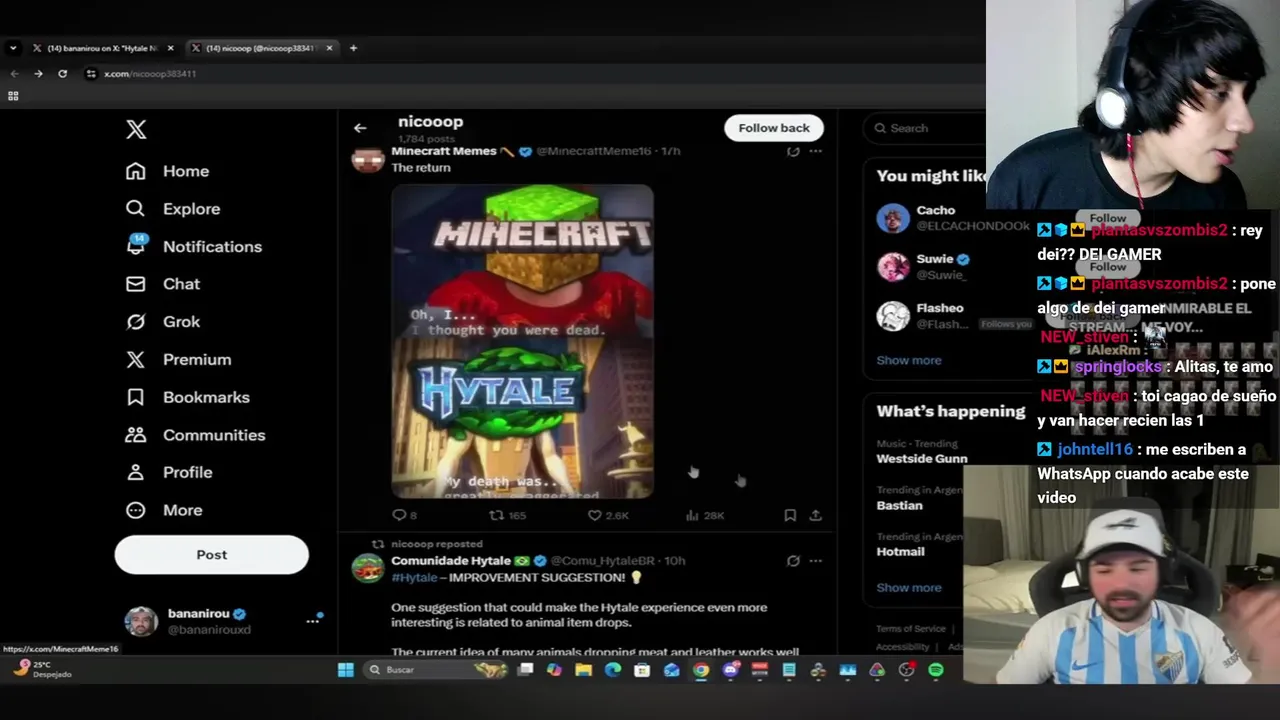This screenshot has height=720, width=1280.
Task: Open the tab search dropdown arrow
Action: point(13,48)
